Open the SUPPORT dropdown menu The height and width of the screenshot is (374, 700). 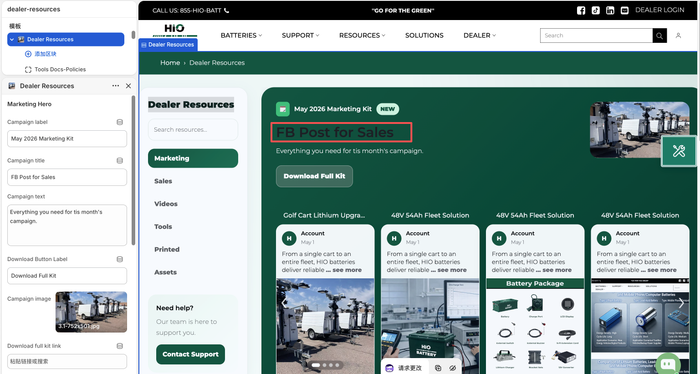[x=300, y=35]
